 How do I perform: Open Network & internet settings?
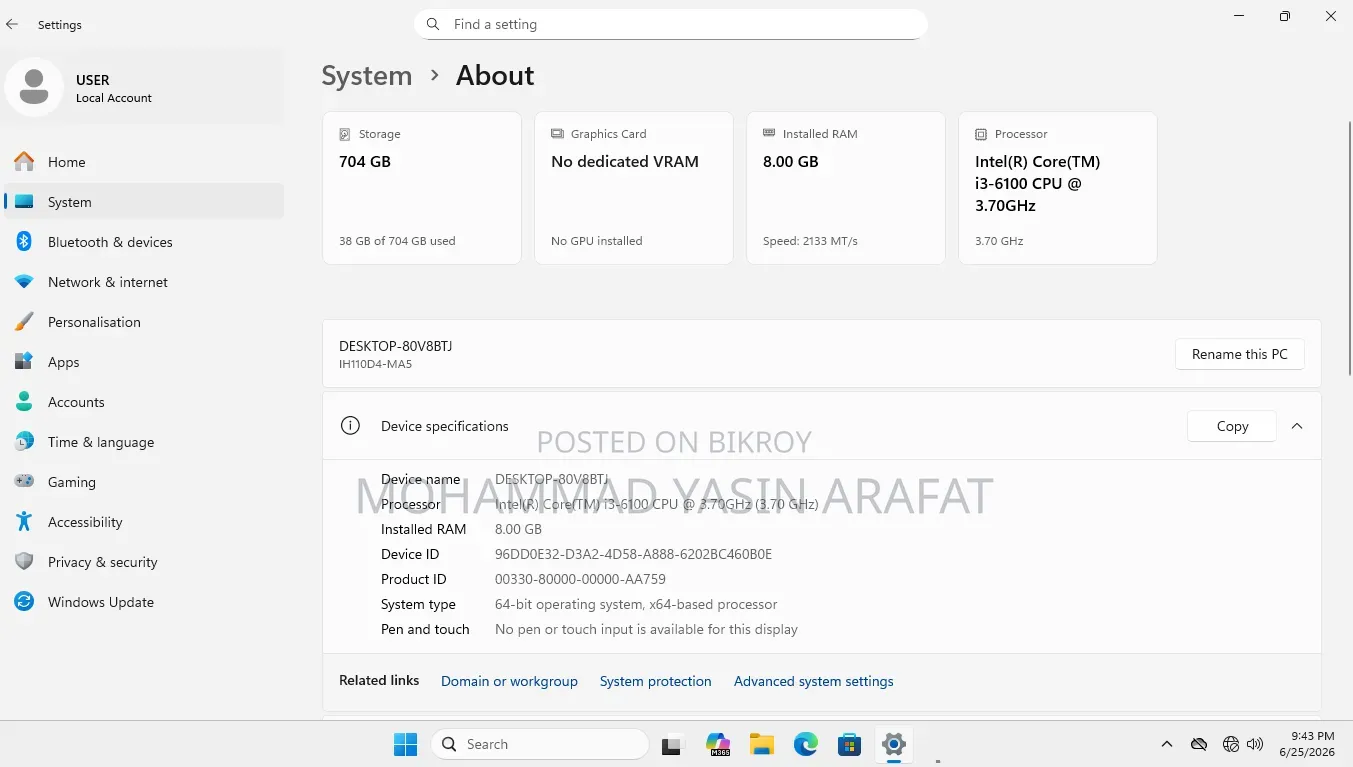click(x=144, y=282)
